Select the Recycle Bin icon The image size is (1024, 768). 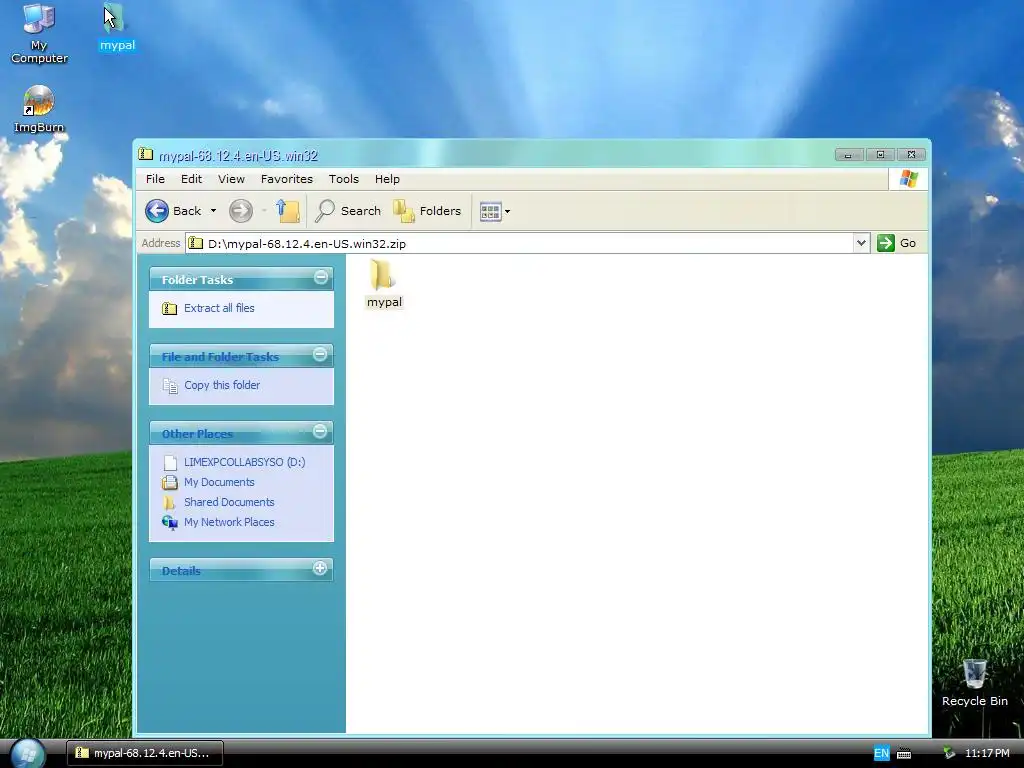coord(974,683)
